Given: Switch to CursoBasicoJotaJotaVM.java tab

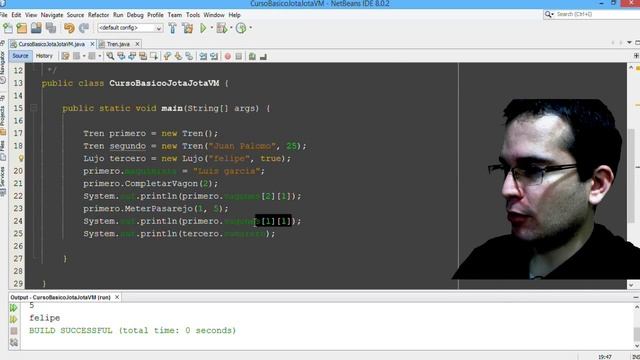Looking at the screenshot, I should (52, 44).
